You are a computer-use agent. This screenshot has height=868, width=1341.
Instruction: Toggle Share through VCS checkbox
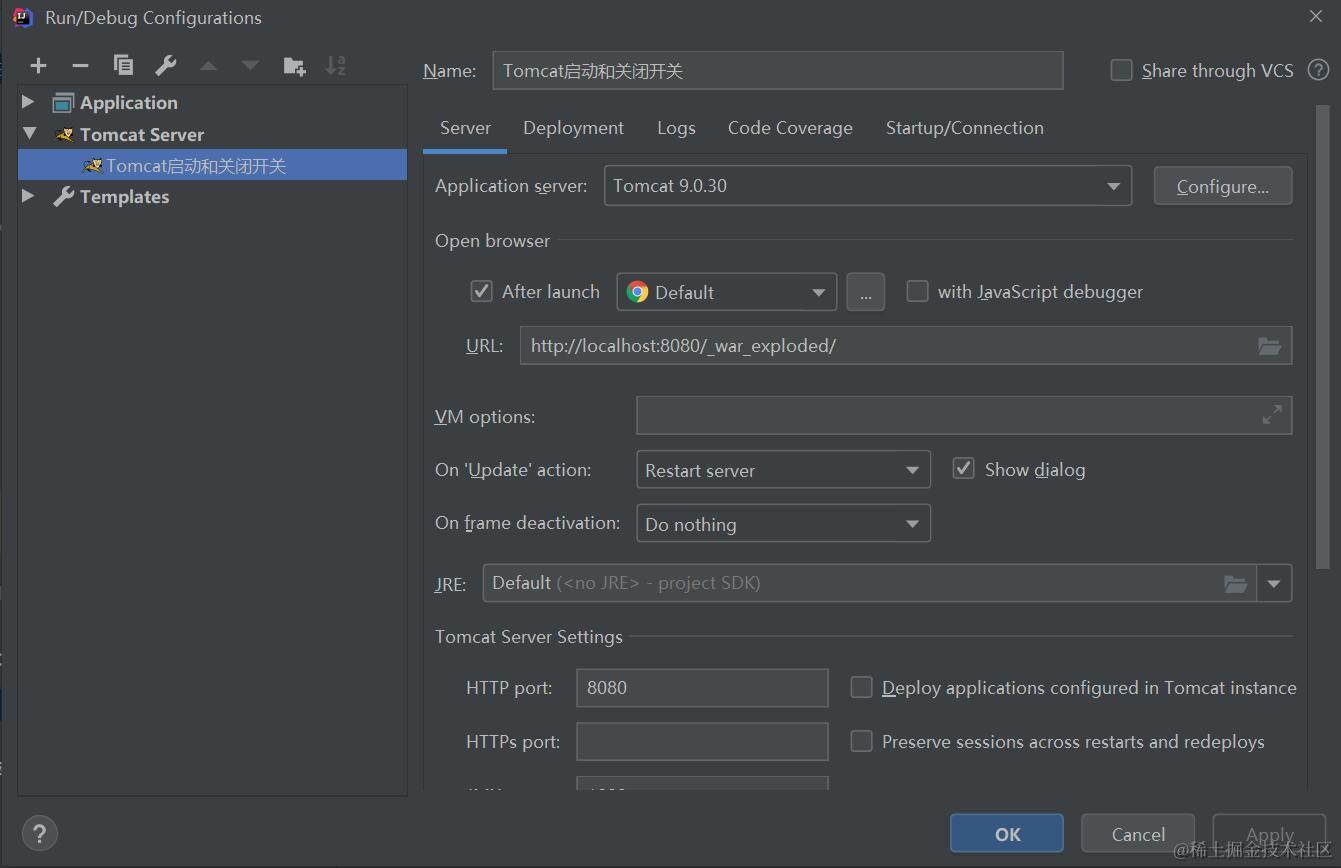click(1122, 70)
